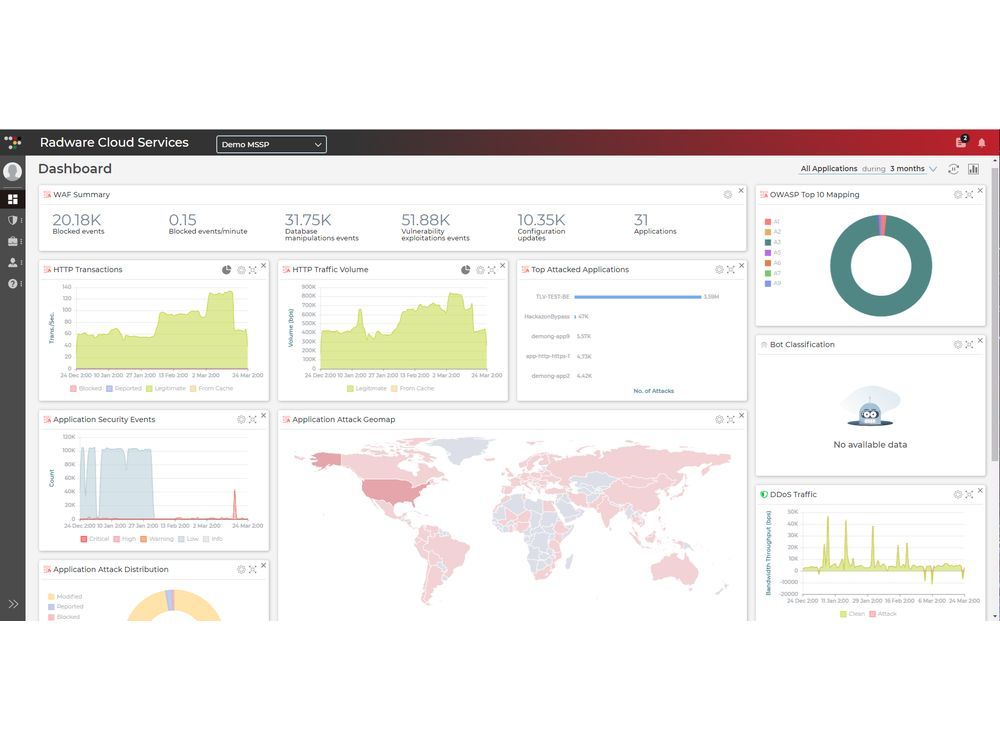Click All Applications to change application scope

click(830, 168)
